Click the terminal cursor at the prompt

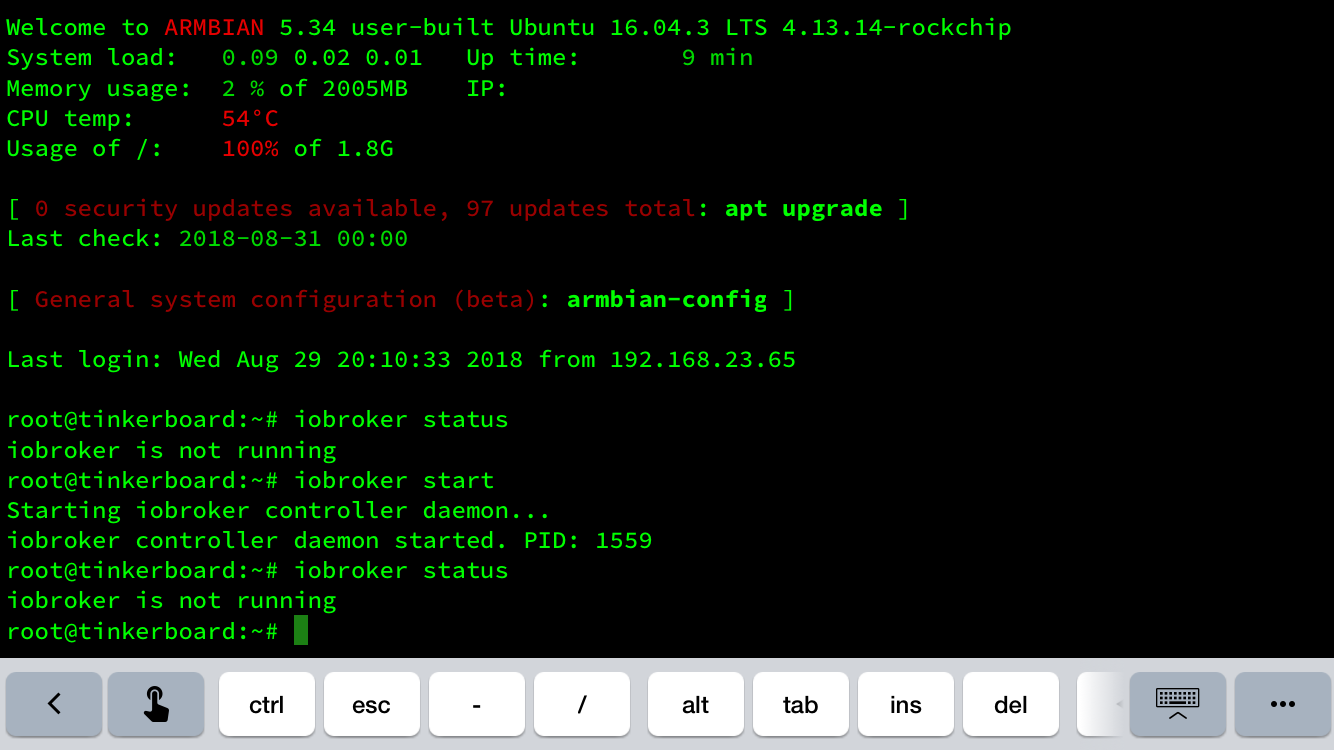coord(301,631)
